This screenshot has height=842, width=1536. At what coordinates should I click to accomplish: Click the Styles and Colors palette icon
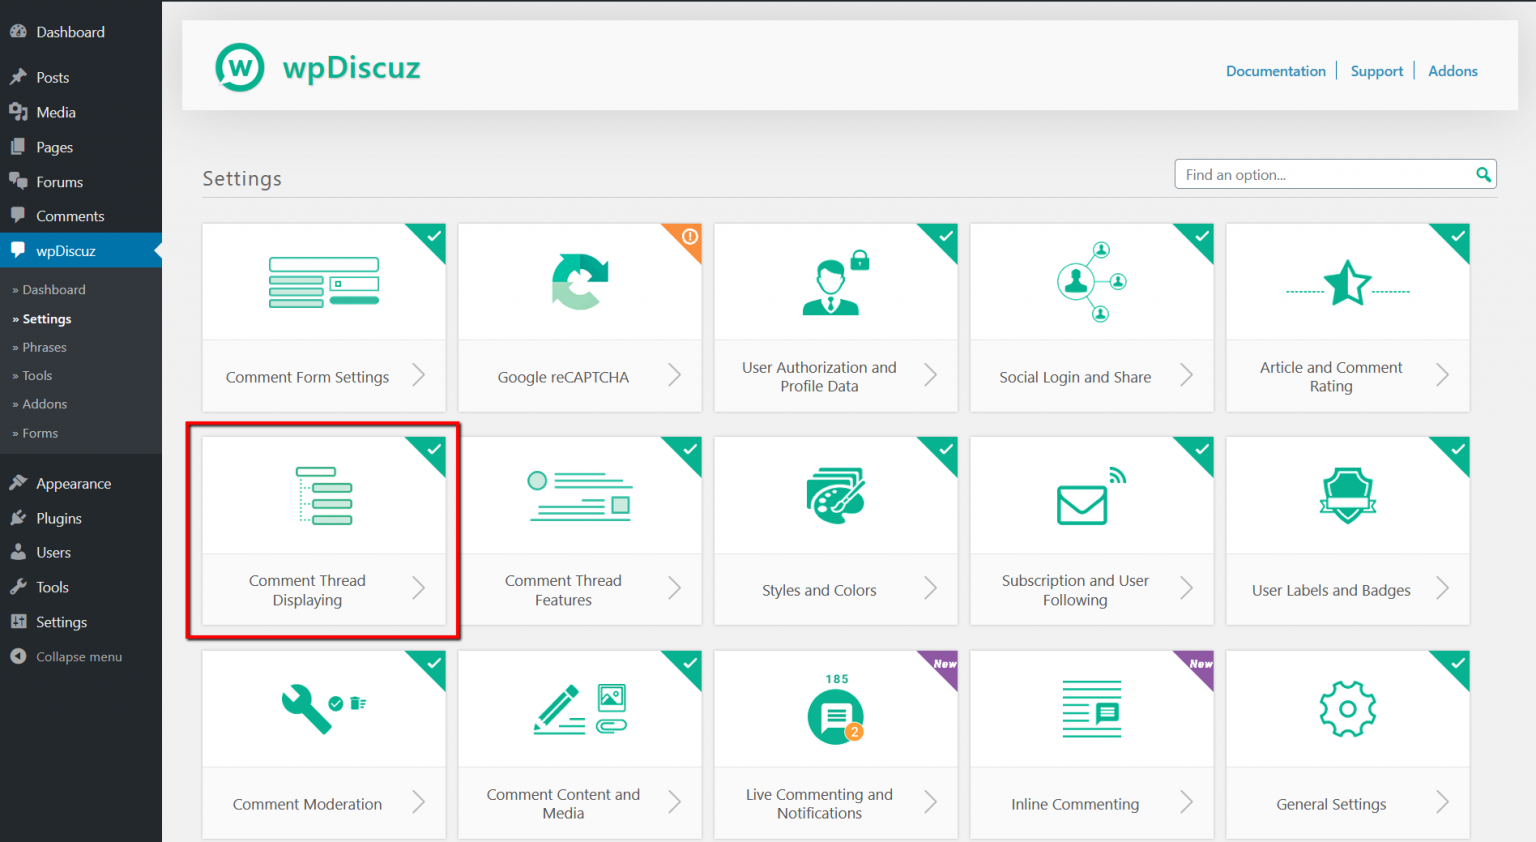tap(836, 495)
